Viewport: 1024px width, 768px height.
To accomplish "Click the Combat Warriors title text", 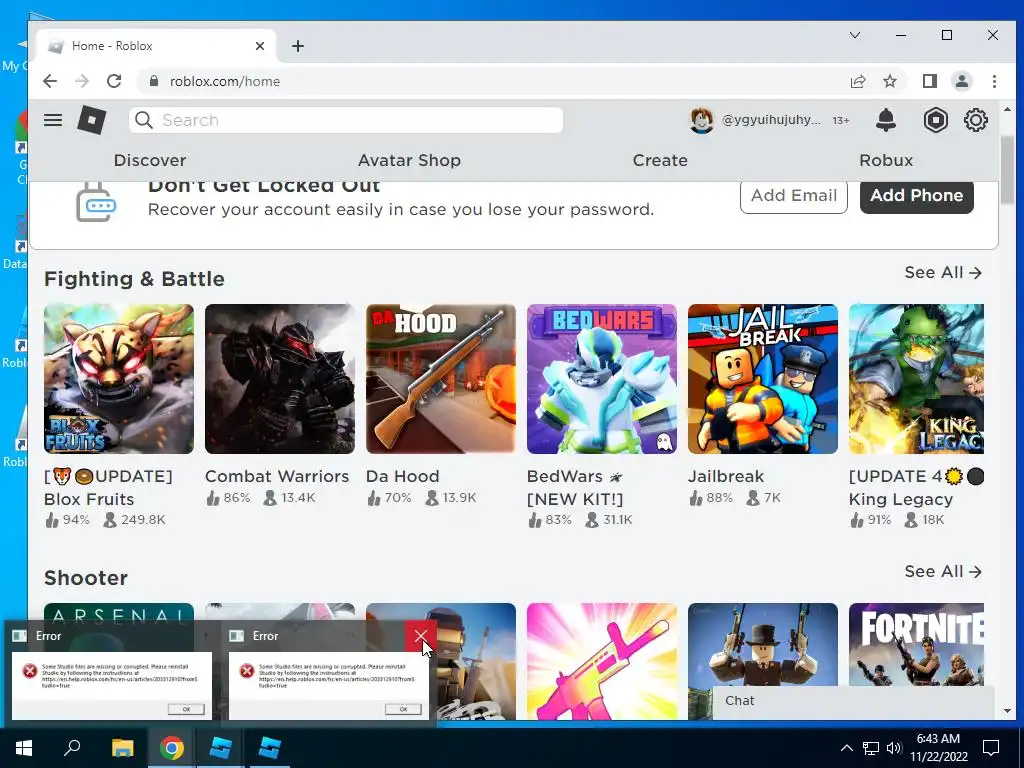I will coord(277,477).
